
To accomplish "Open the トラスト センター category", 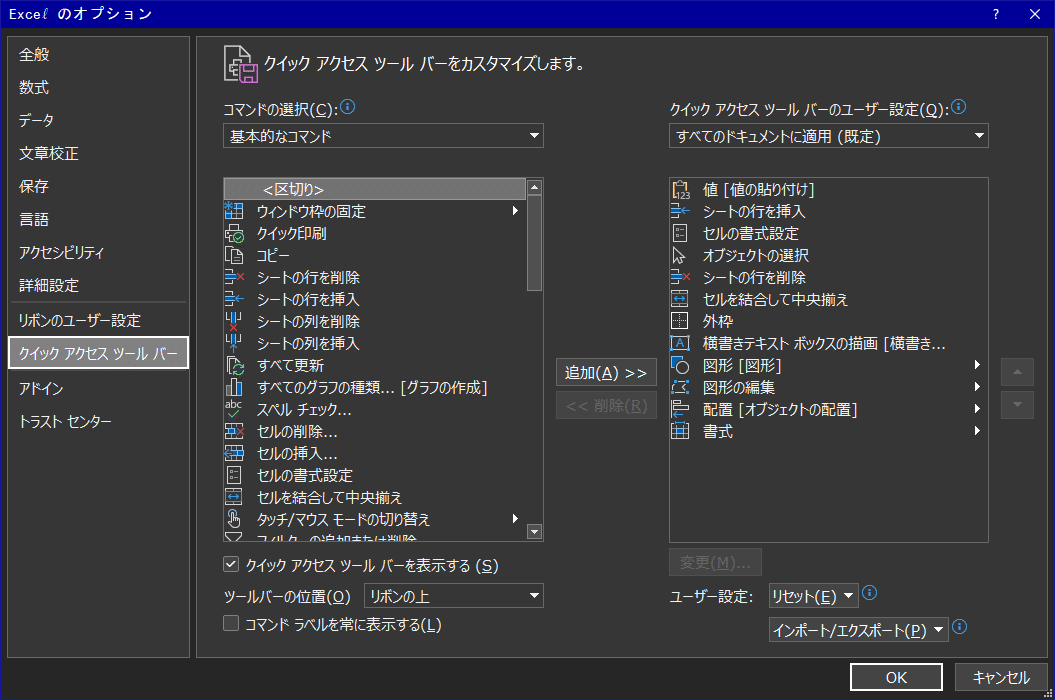I will coord(98,421).
